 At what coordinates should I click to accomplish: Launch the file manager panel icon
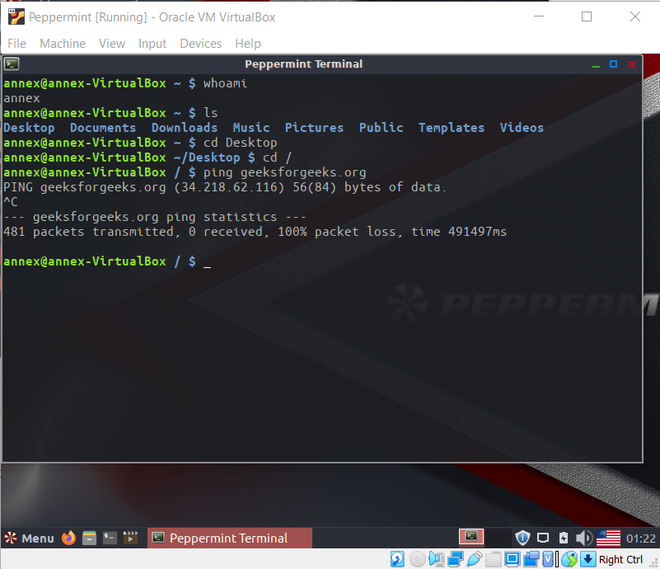[x=89, y=538]
